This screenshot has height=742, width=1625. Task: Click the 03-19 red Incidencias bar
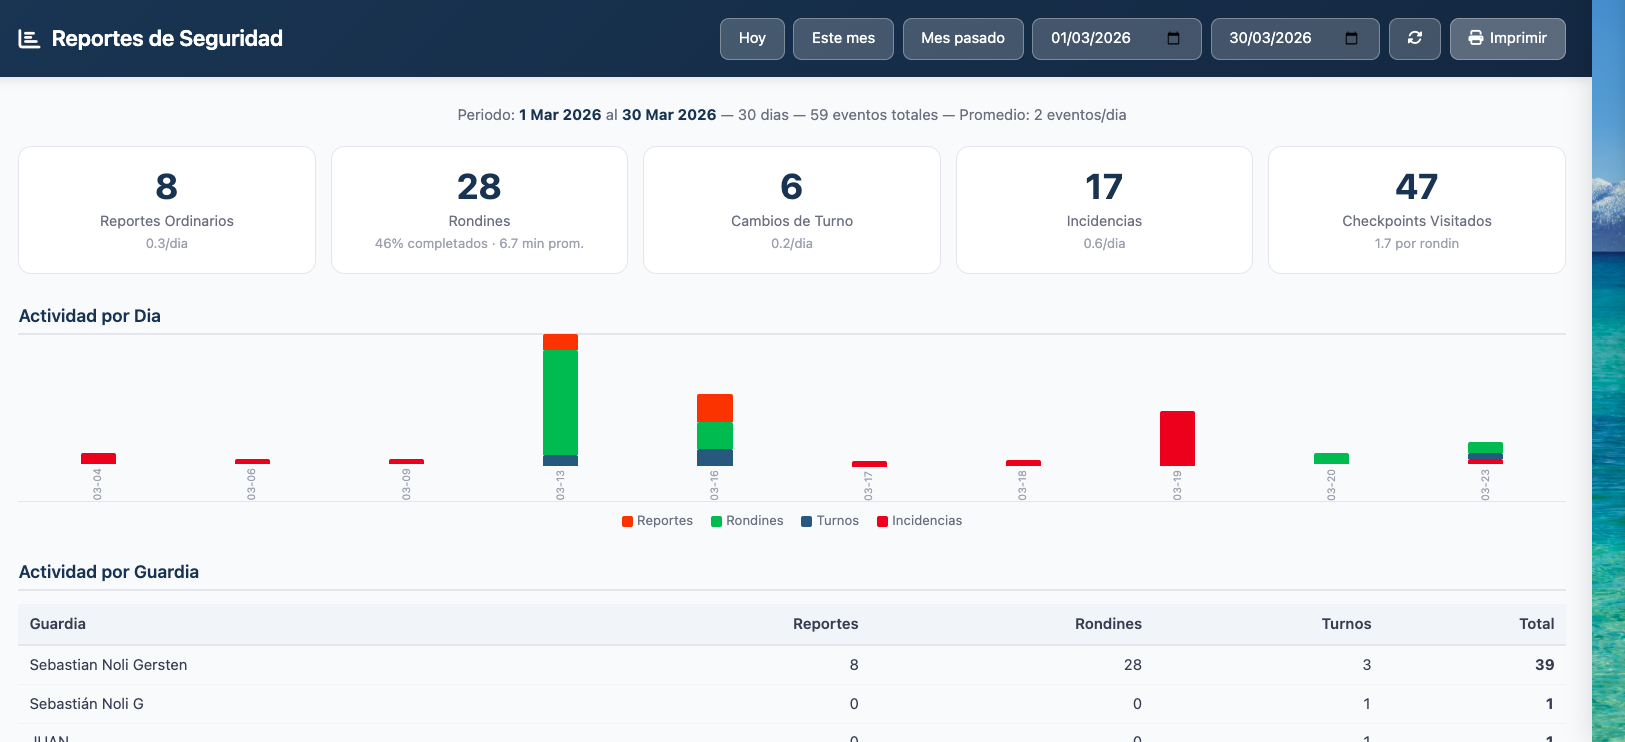[x=1177, y=438]
